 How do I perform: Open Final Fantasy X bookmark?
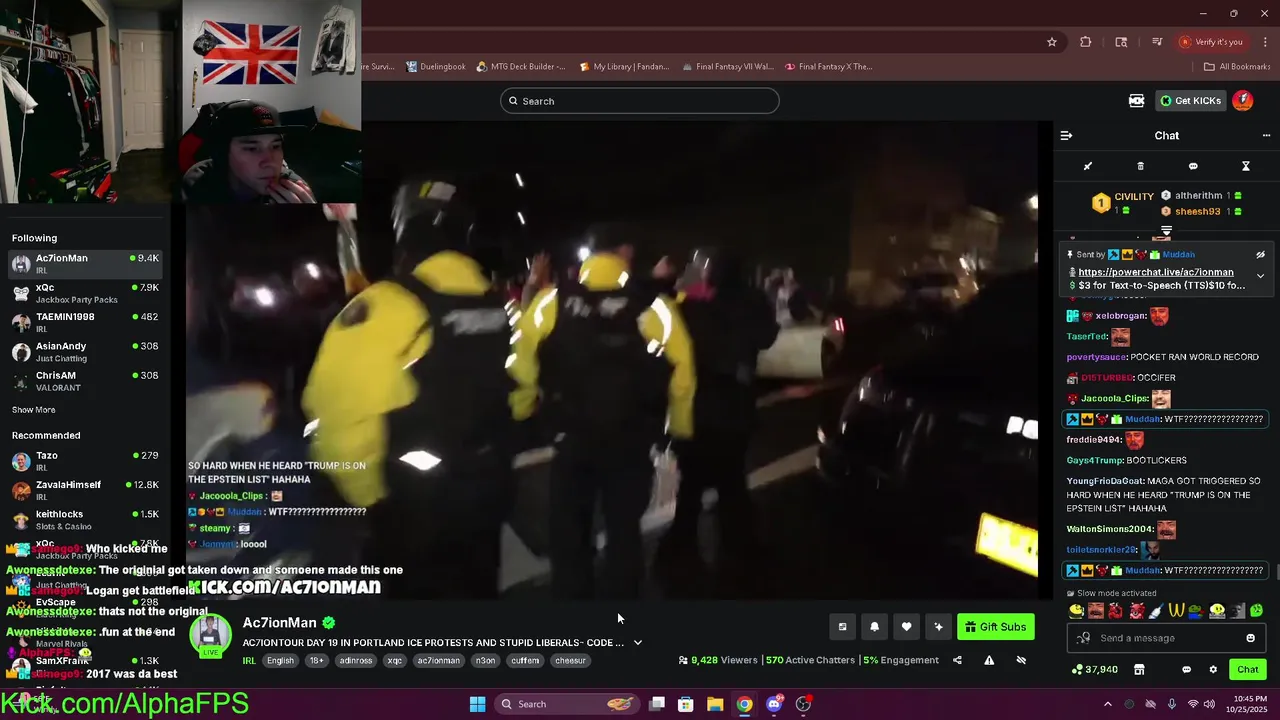[829, 67]
